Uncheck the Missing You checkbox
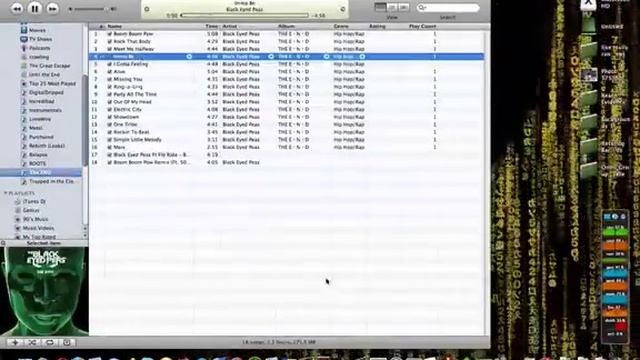The height and width of the screenshot is (360, 640). coord(109,79)
